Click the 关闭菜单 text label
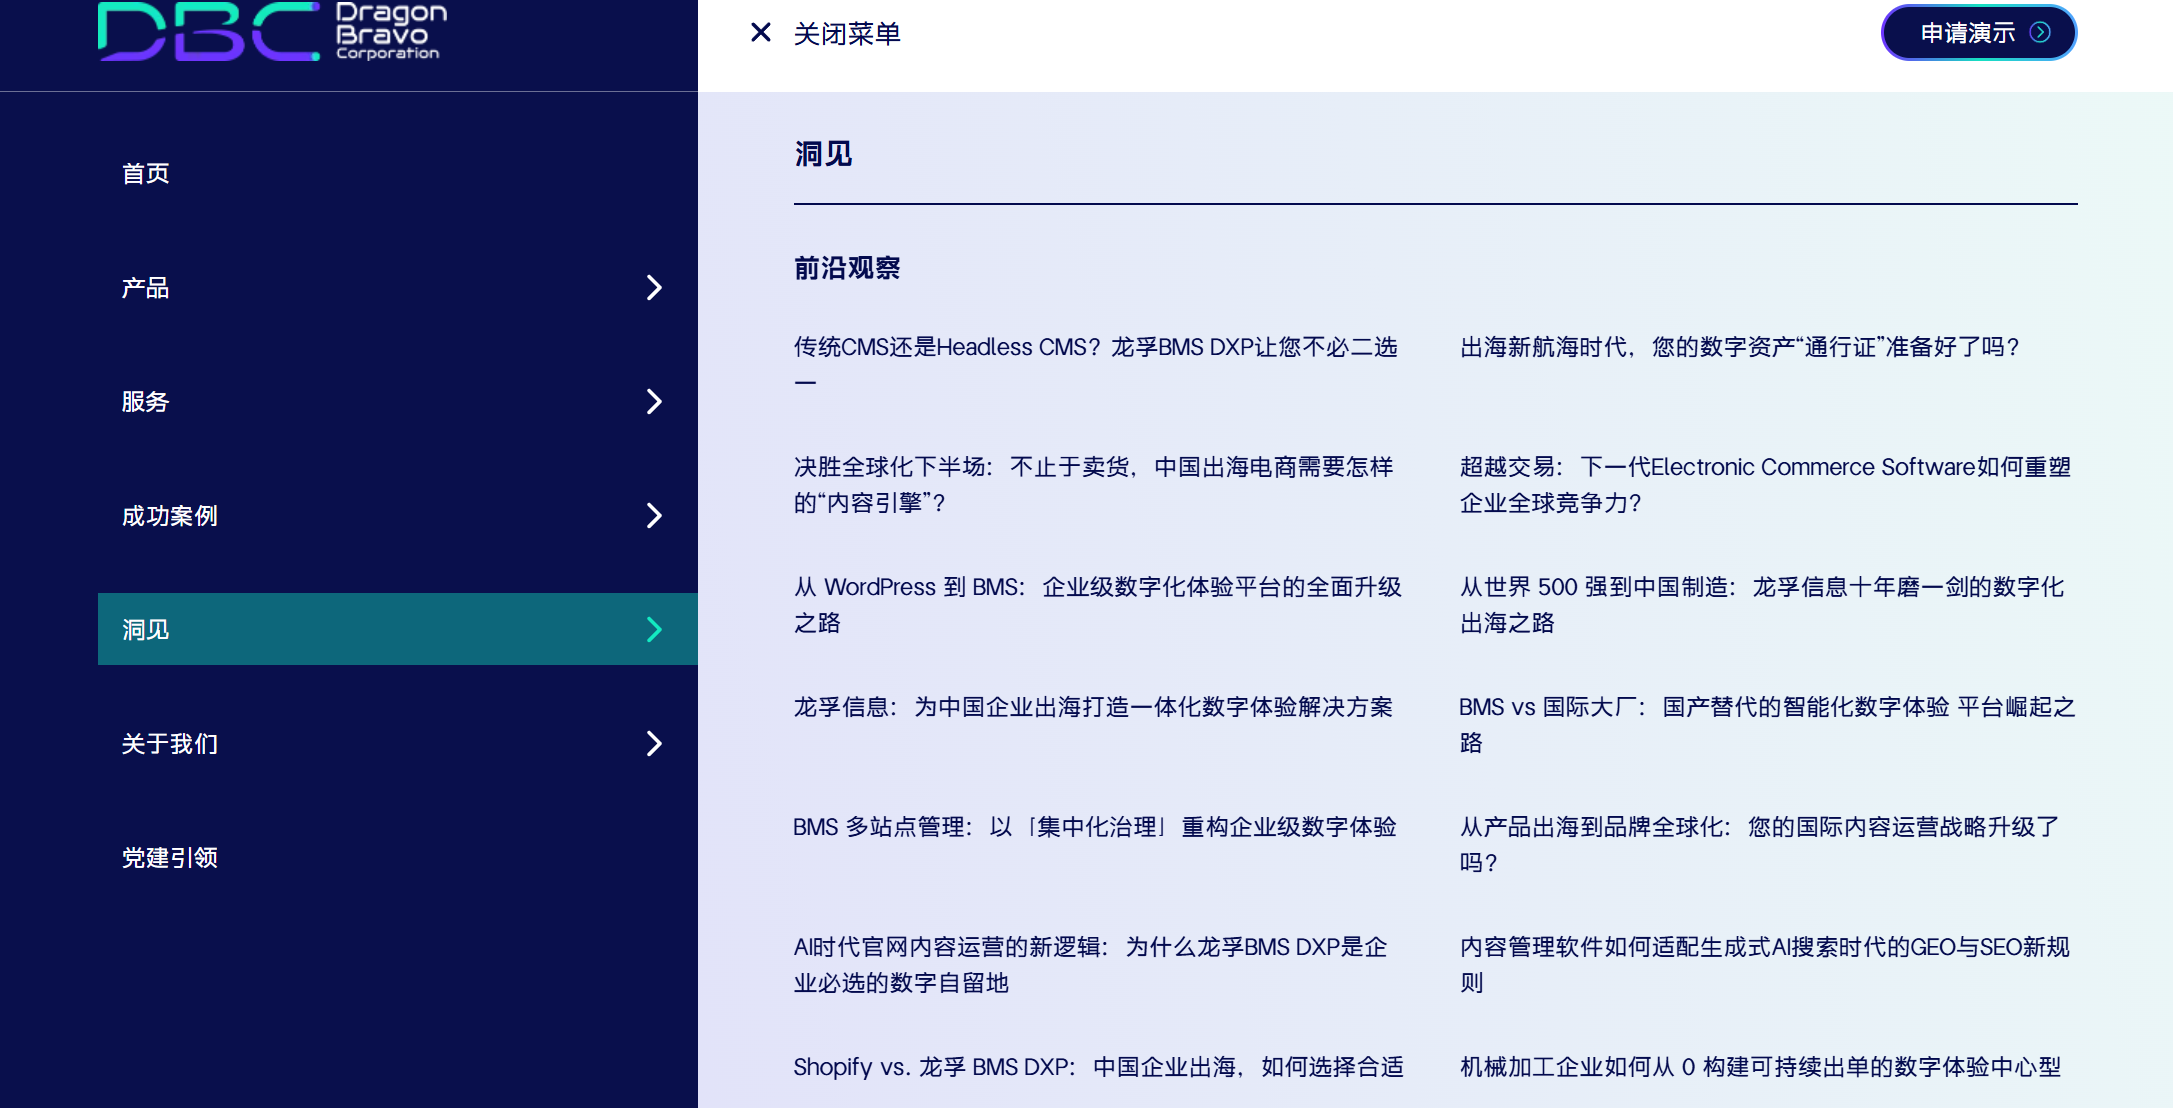 point(847,34)
